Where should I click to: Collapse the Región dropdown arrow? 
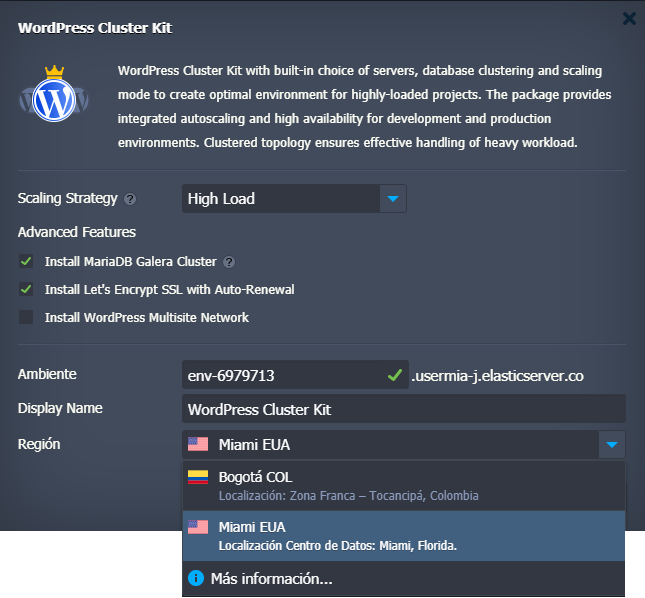(612, 445)
